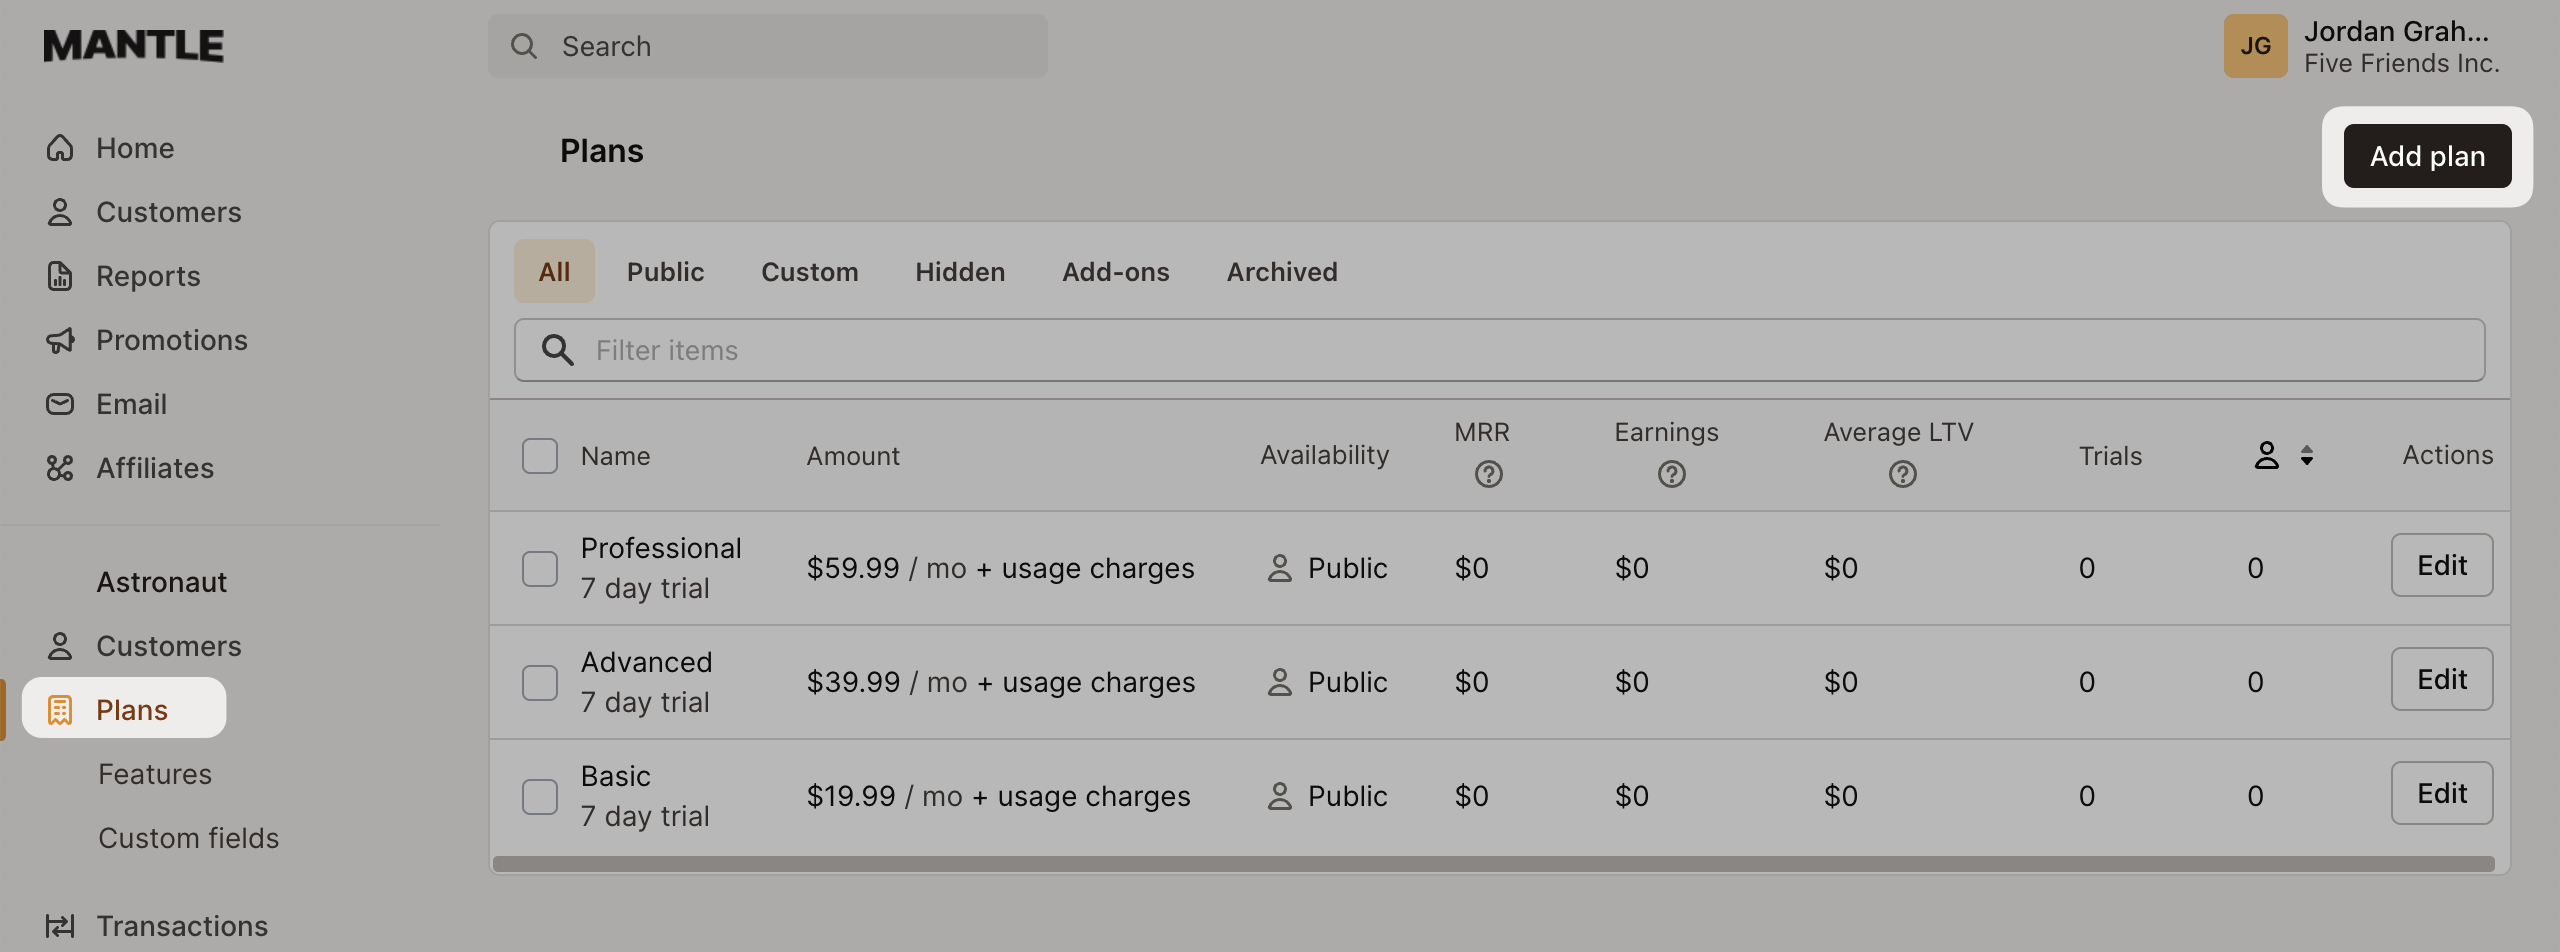Click the sort arrows in the table header
Viewport: 2560px width, 952px height.
point(2306,455)
